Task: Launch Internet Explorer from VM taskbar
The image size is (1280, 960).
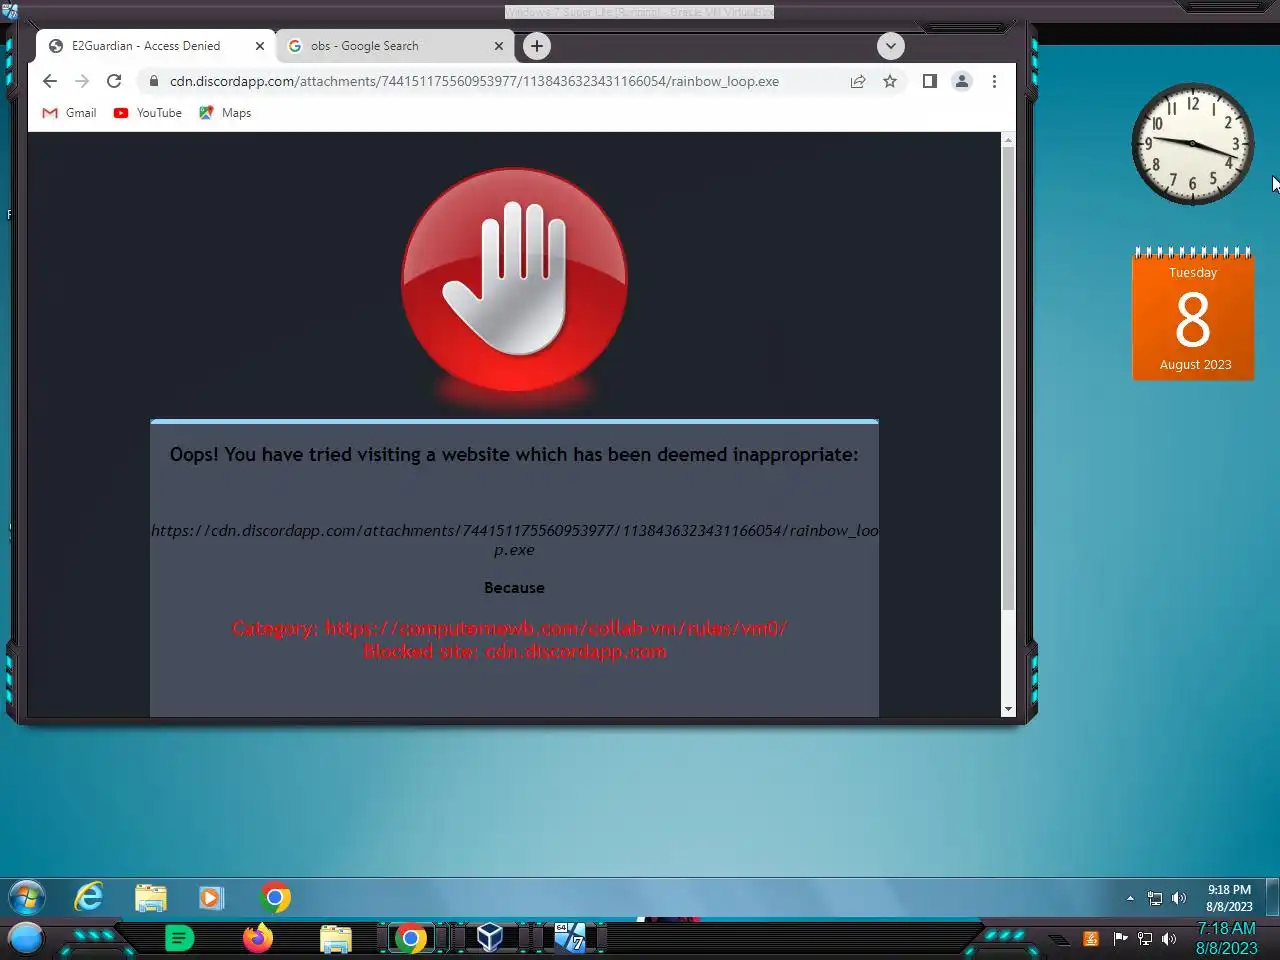Action: (89, 898)
